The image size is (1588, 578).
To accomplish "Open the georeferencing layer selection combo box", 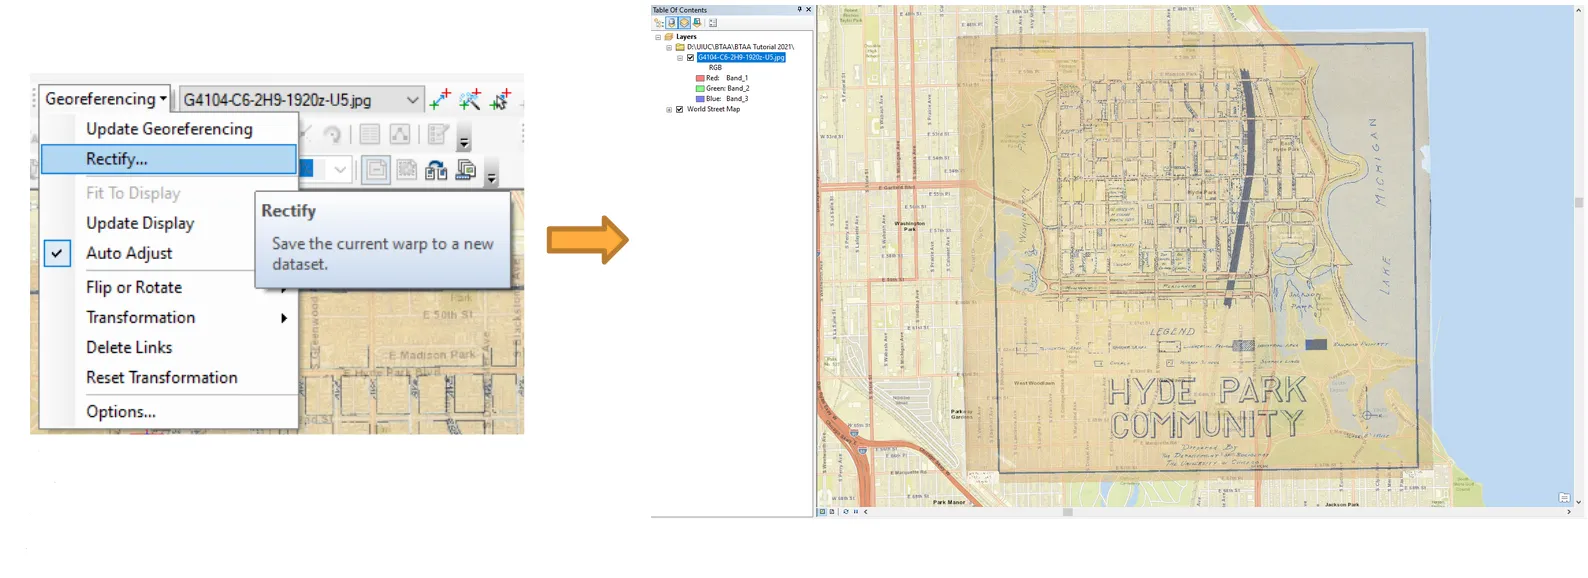I will click(x=412, y=99).
